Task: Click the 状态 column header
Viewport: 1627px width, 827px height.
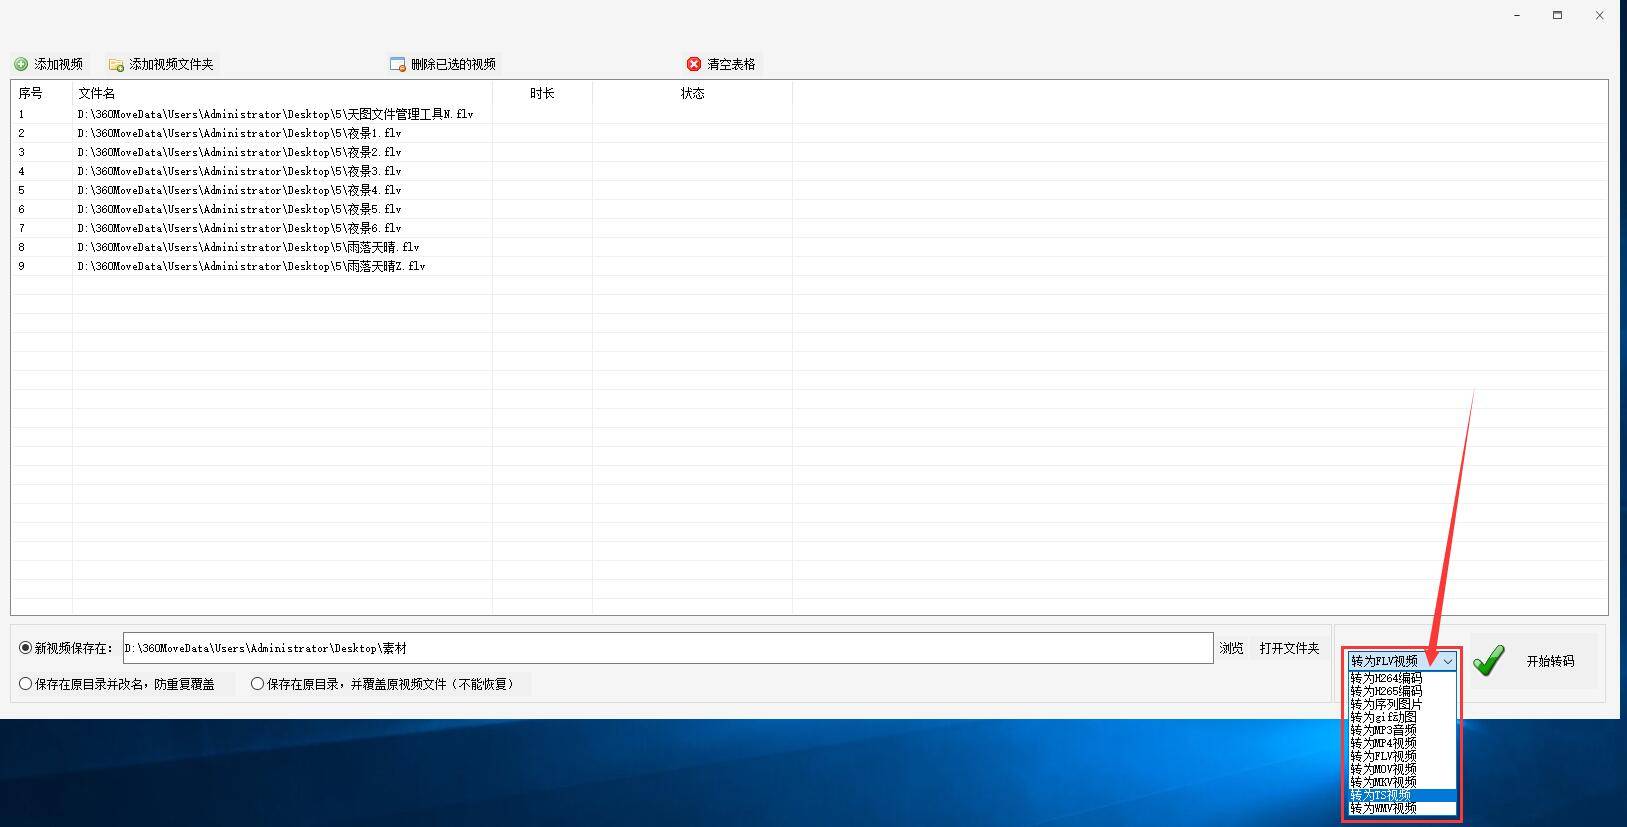Action: pos(692,93)
